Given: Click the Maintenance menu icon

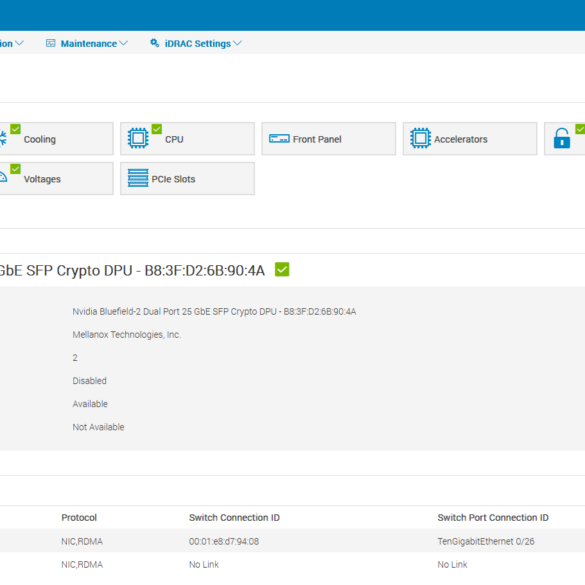Looking at the screenshot, I should 50,43.
